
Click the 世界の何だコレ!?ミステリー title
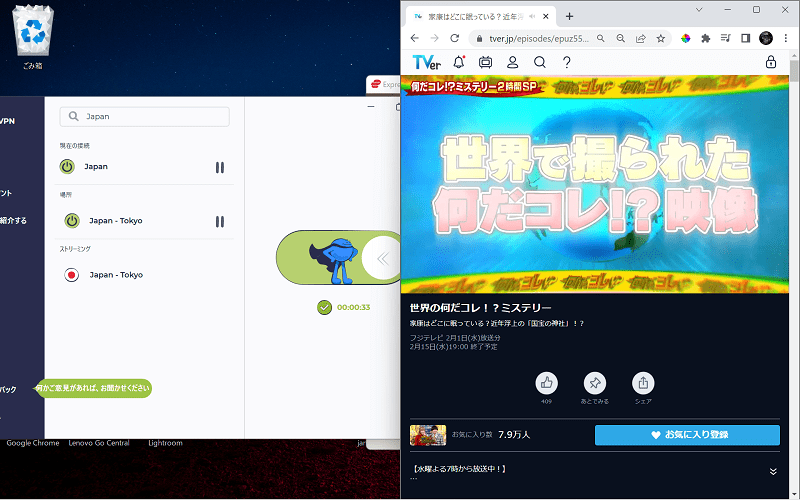(x=481, y=308)
